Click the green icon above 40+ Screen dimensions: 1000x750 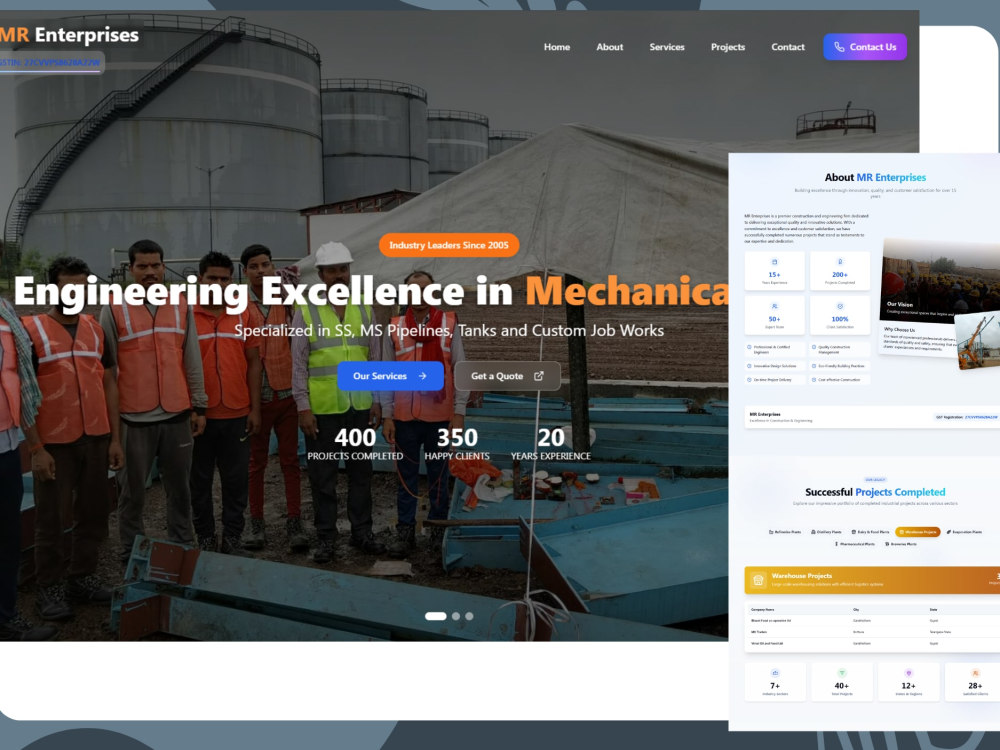click(x=842, y=673)
